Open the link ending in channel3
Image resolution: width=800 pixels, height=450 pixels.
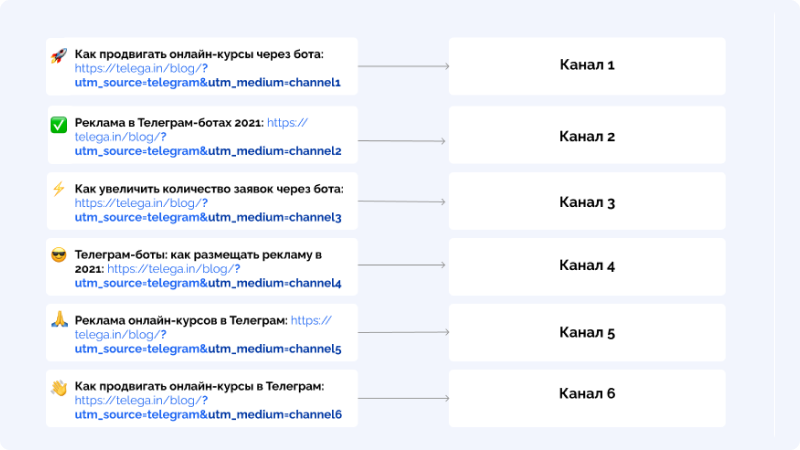(x=208, y=210)
